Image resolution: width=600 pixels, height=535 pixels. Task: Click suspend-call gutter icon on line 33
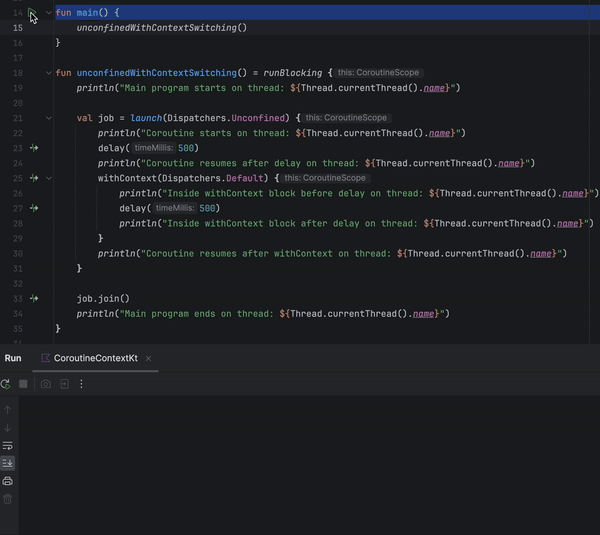click(x=33, y=298)
